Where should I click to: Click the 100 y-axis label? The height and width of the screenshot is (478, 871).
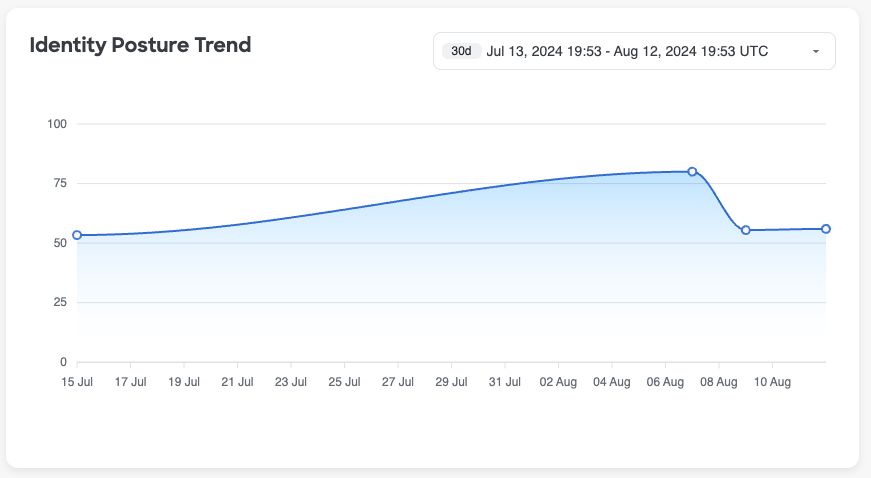(56, 124)
